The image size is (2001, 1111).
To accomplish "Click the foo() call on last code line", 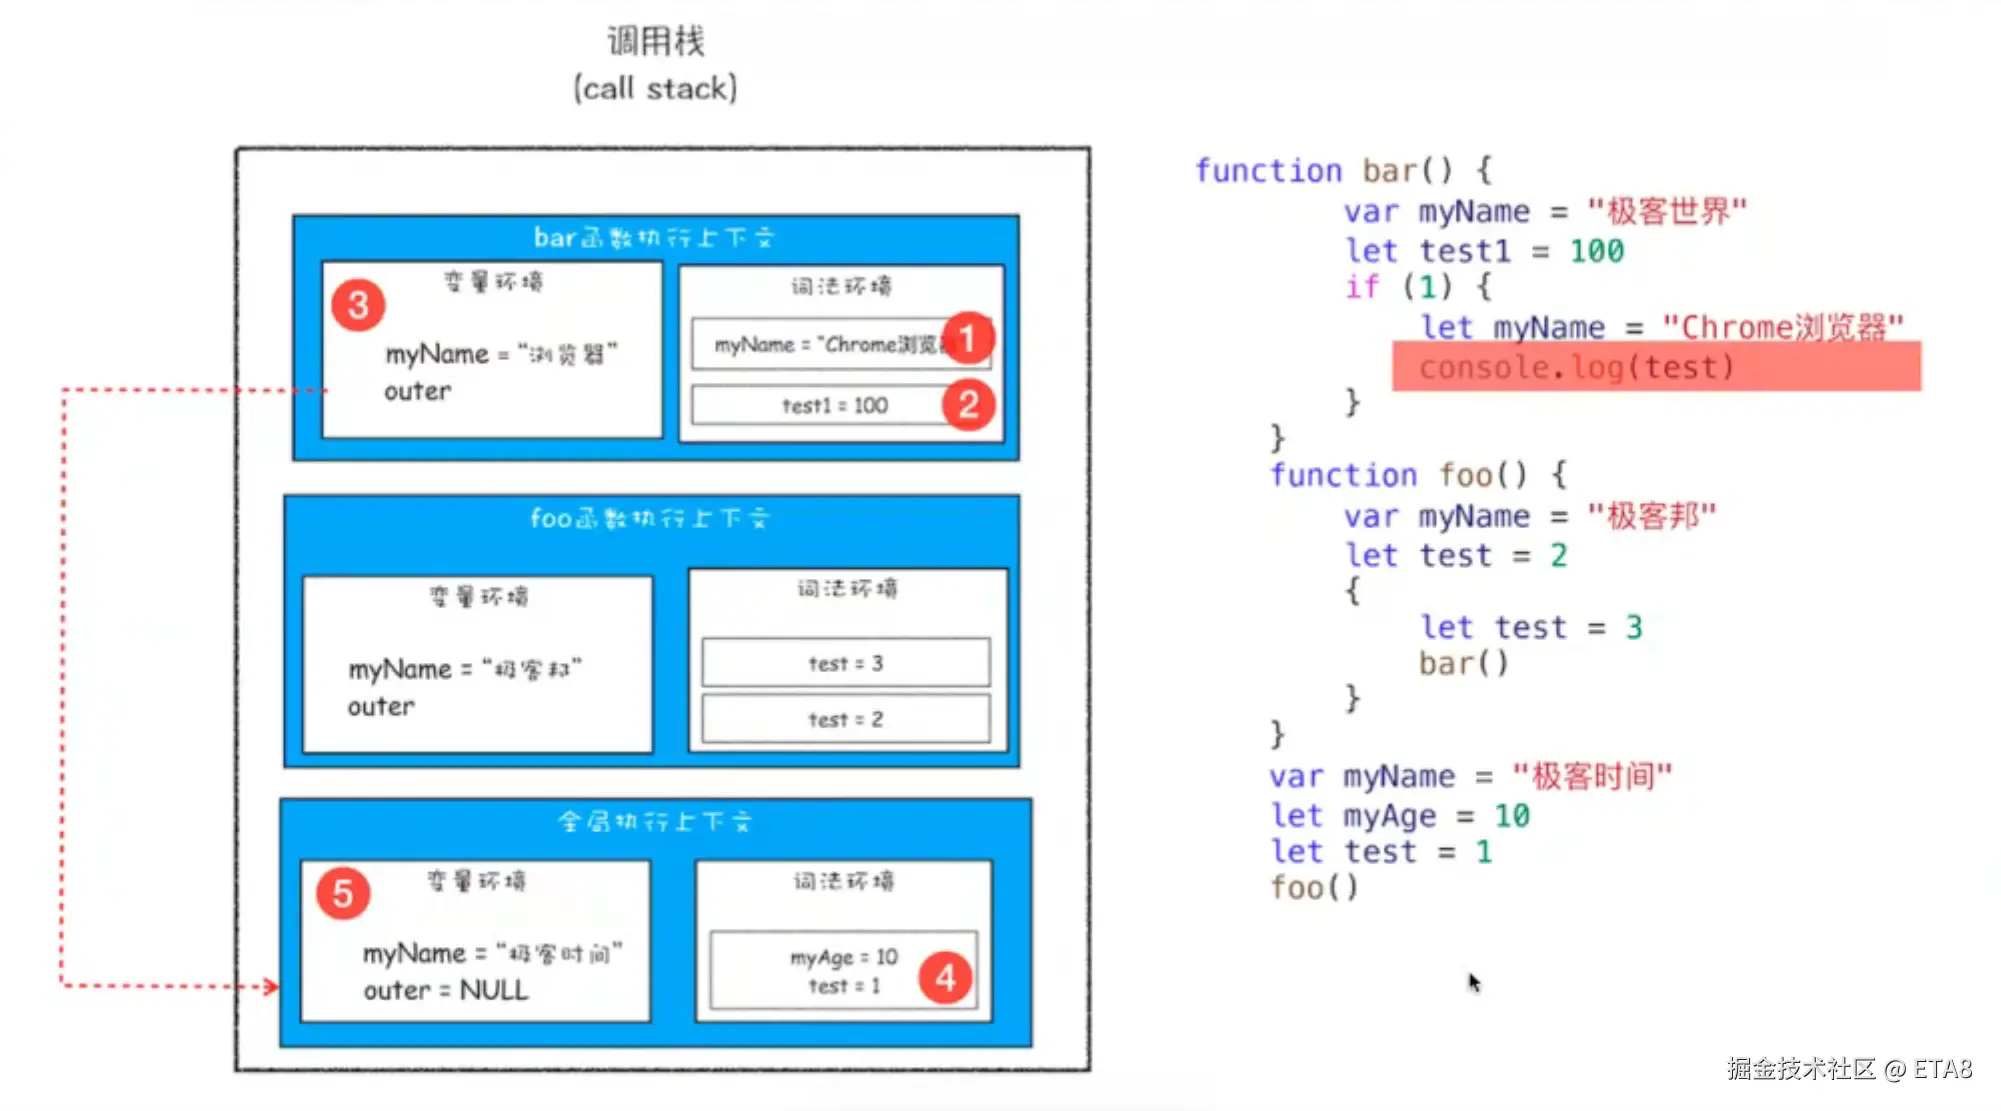I will (1314, 887).
